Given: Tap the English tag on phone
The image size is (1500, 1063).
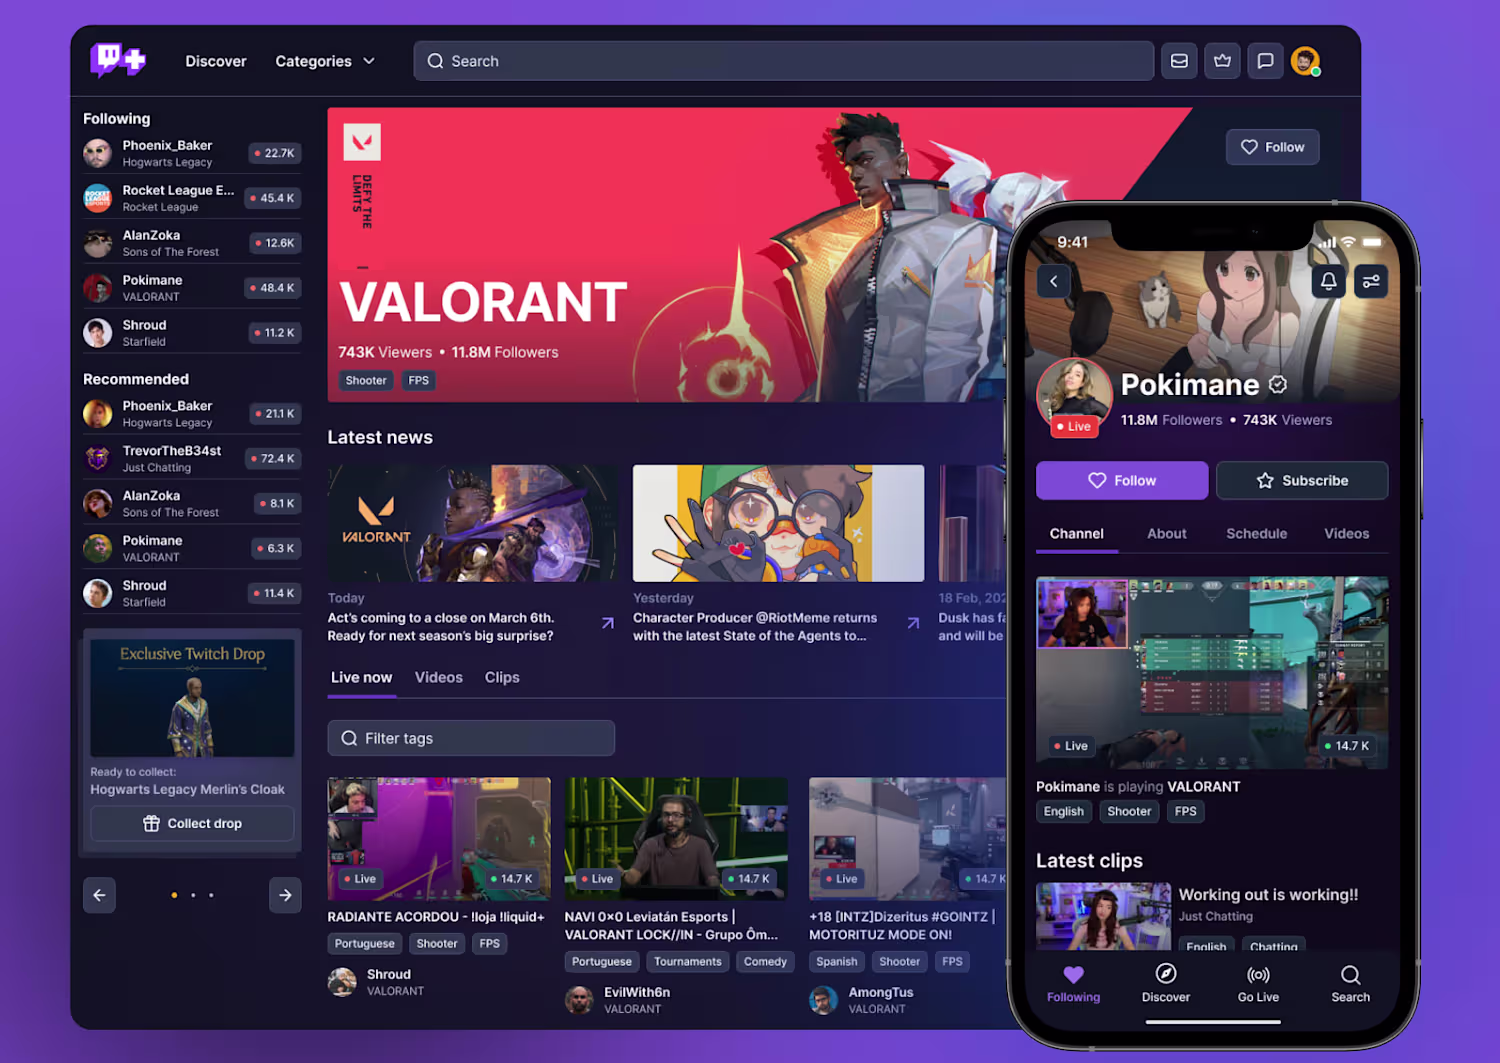Looking at the screenshot, I should coord(1063,811).
